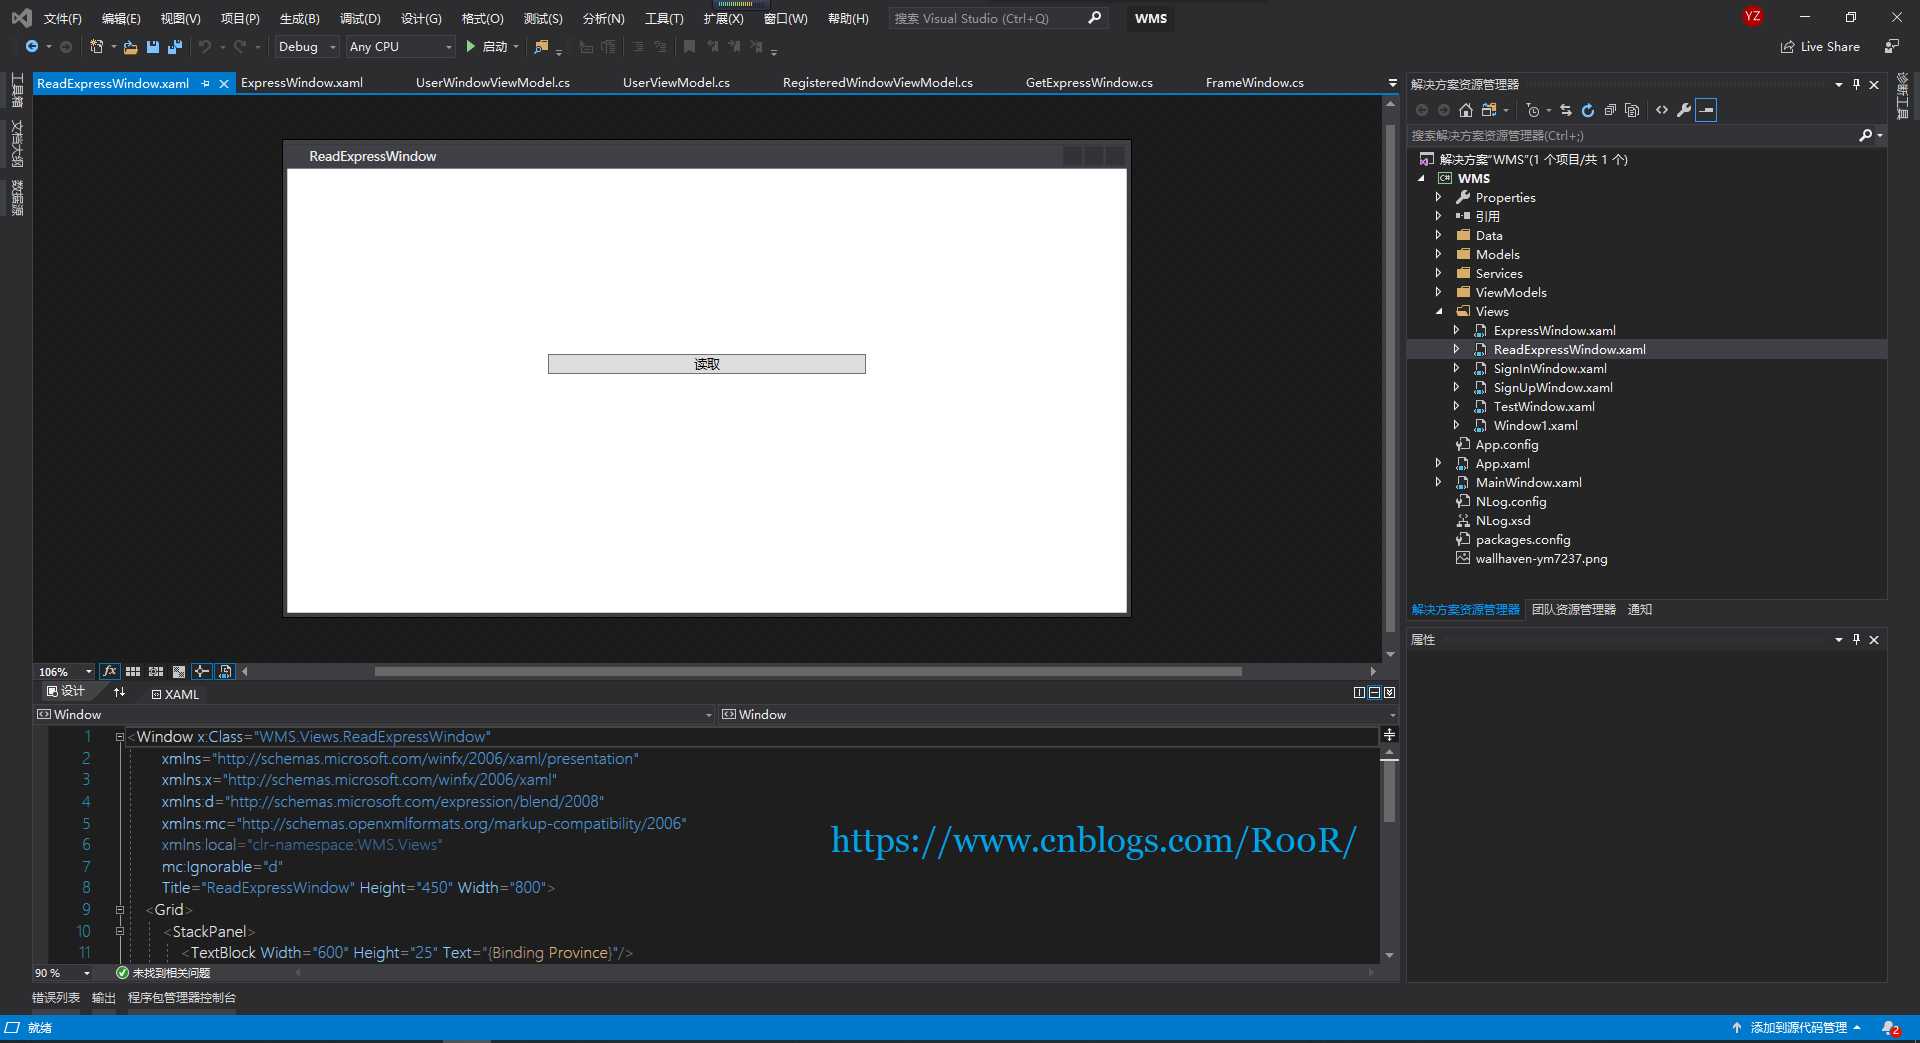1920x1043 pixels.
Task: Click the designer horizontal scrollbar thumb
Action: tap(808, 671)
